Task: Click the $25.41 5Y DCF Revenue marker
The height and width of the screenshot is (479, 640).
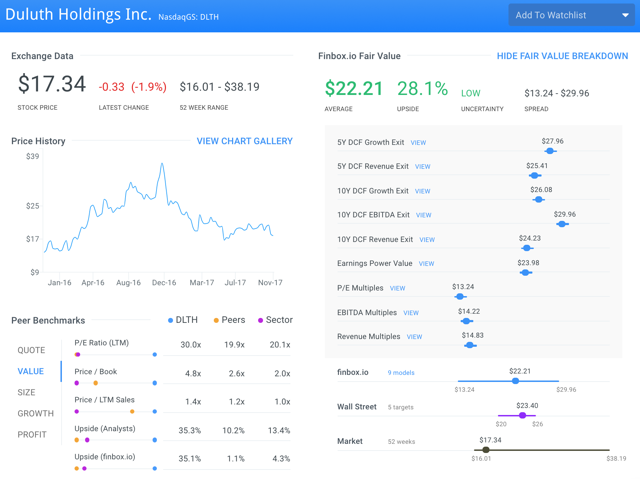Action: coord(535,175)
